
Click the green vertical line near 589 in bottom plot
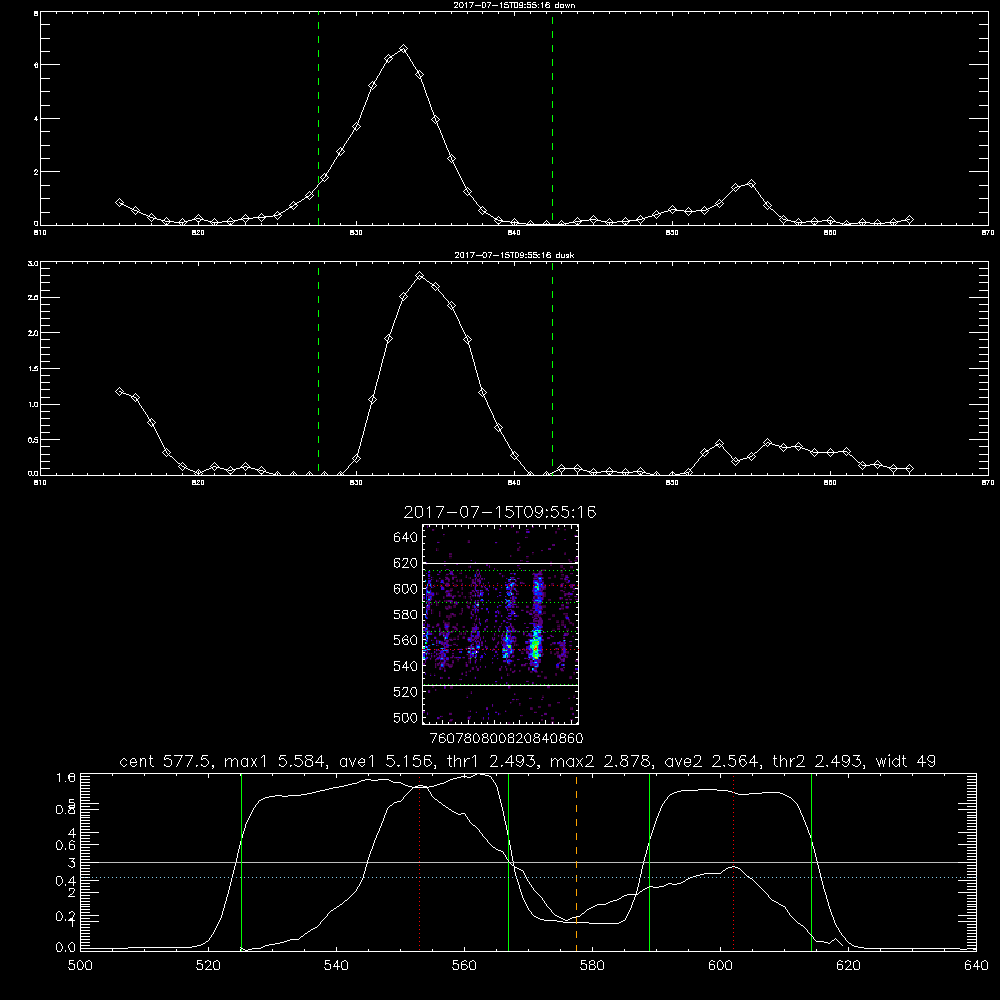[649, 861]
